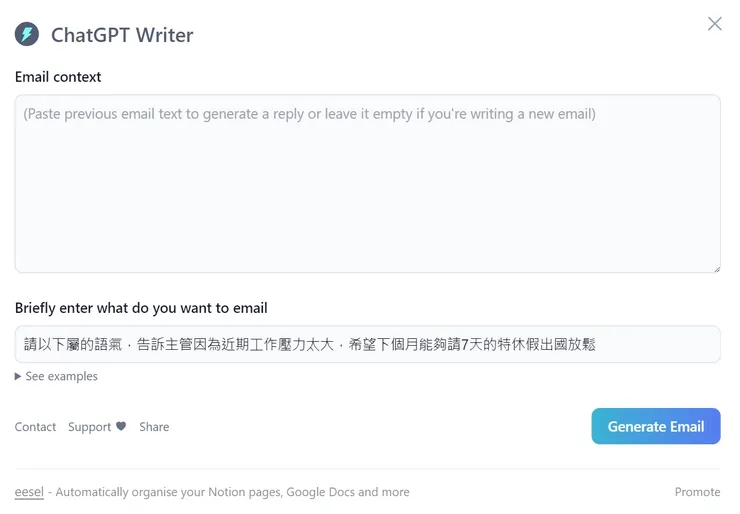
Task: Close the ChatGPT Writer dialog
Action: 714,24
